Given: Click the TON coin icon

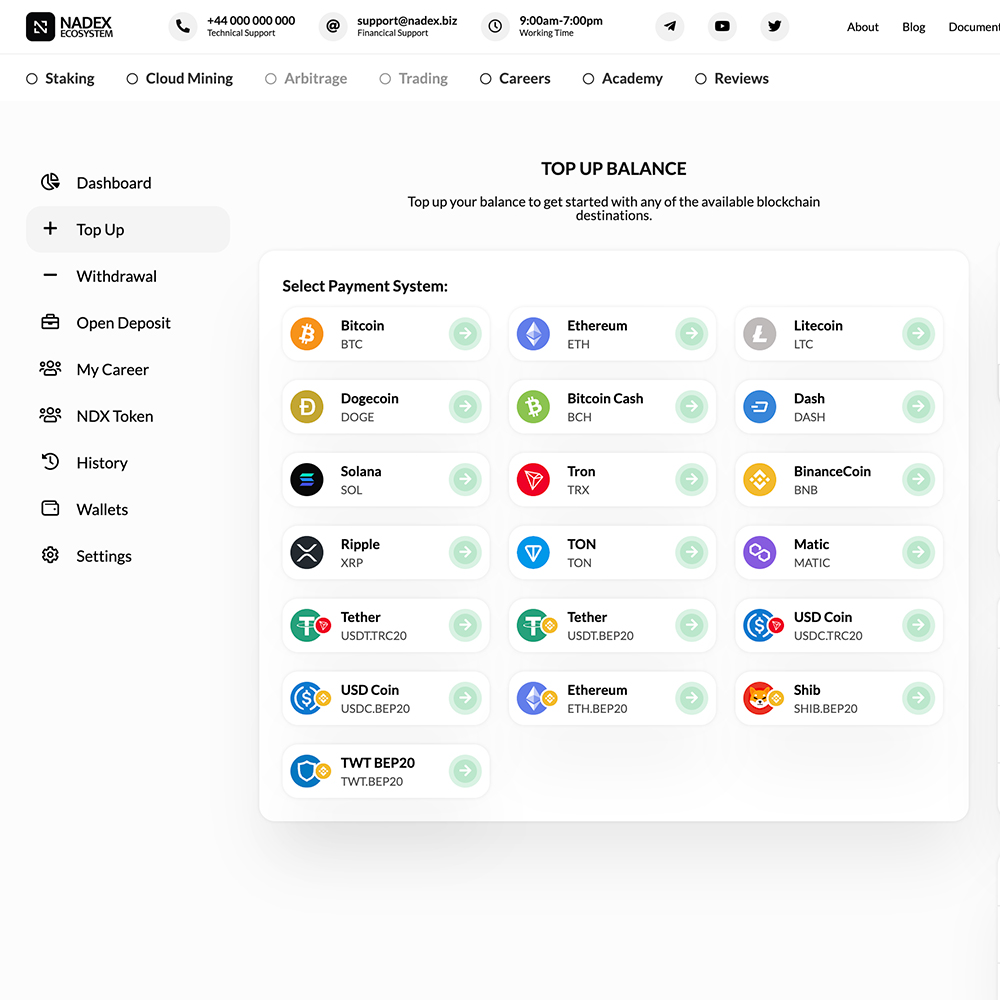Looking at the screenshot, I should 533,552.
